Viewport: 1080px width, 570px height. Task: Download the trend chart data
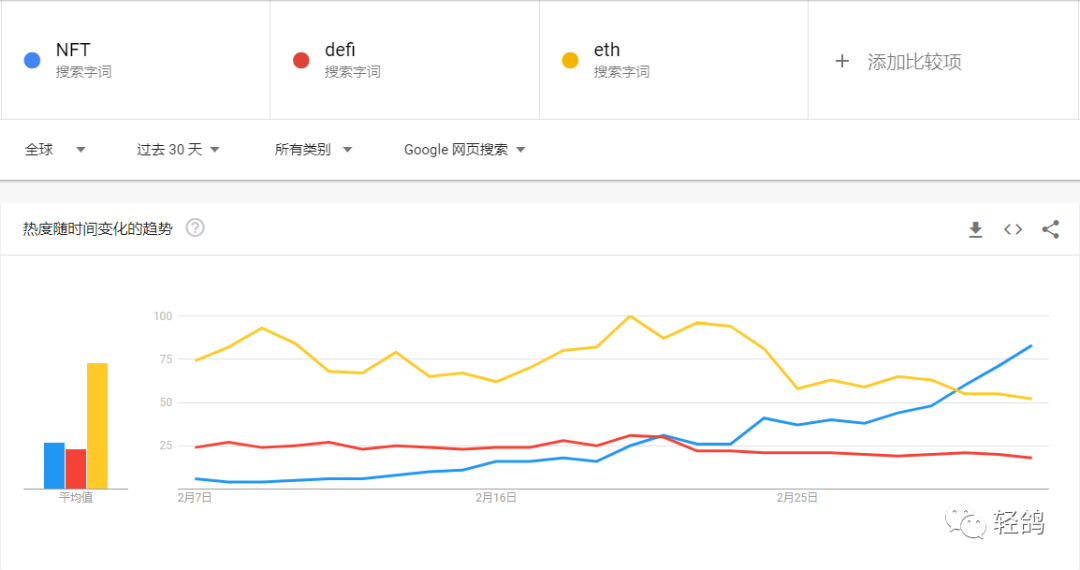point(976,229)
